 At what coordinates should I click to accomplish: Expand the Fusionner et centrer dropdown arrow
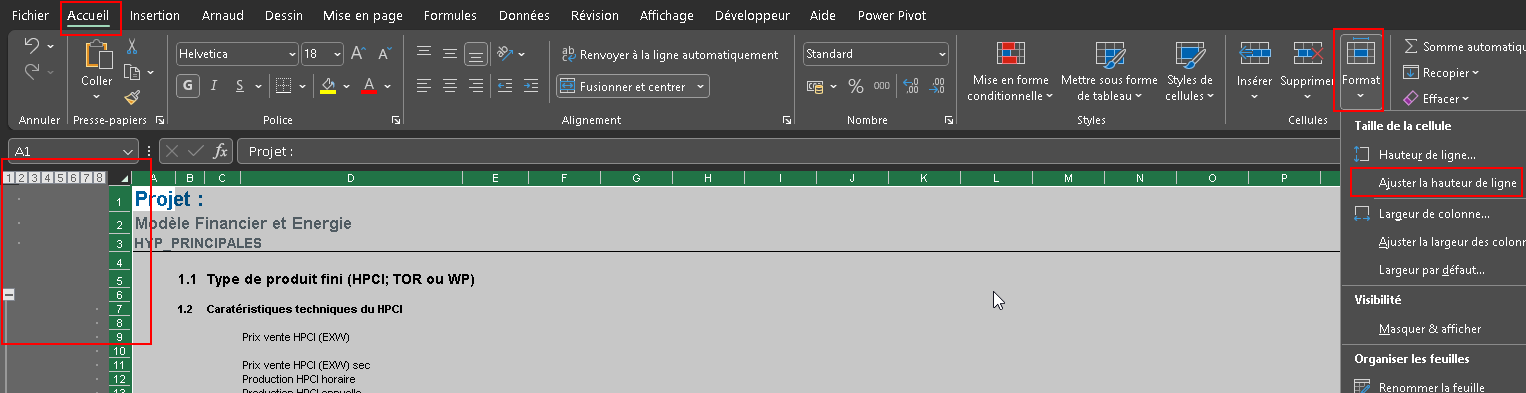700,87
